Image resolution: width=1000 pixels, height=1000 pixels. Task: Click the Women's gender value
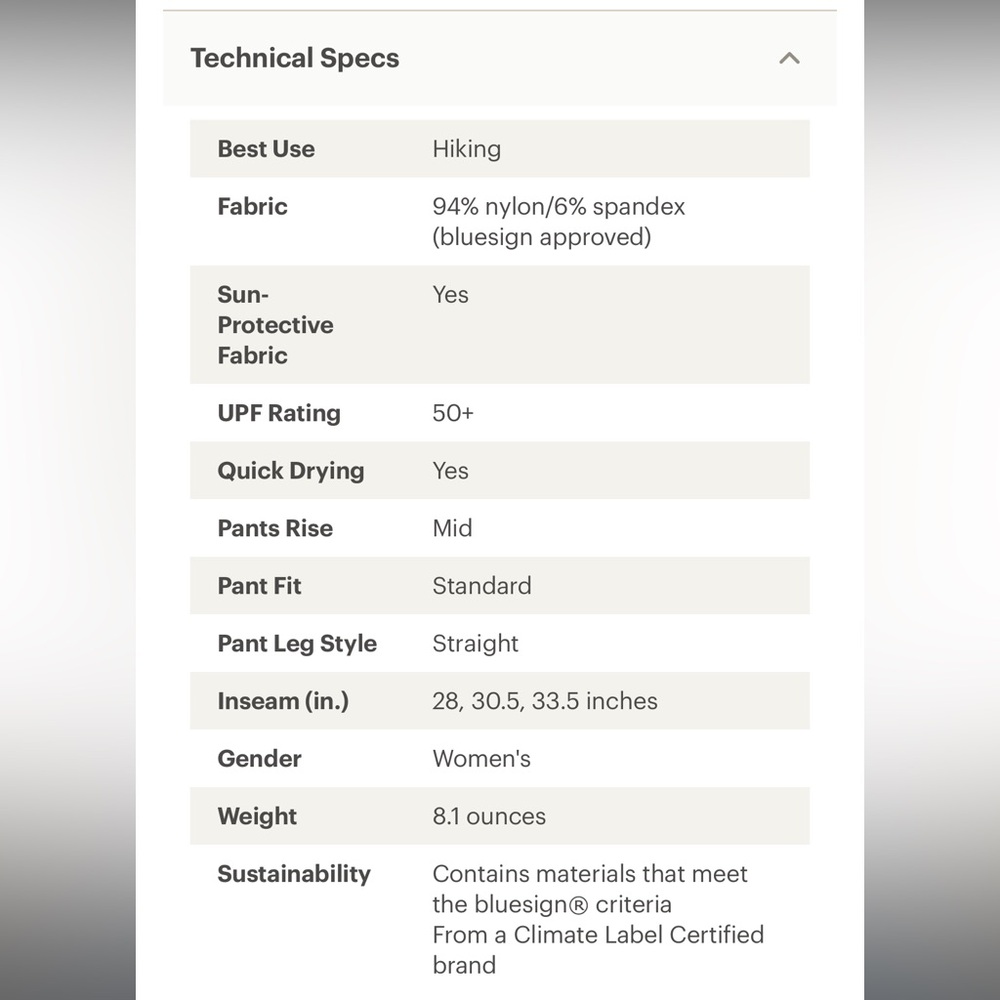(482, 758)
